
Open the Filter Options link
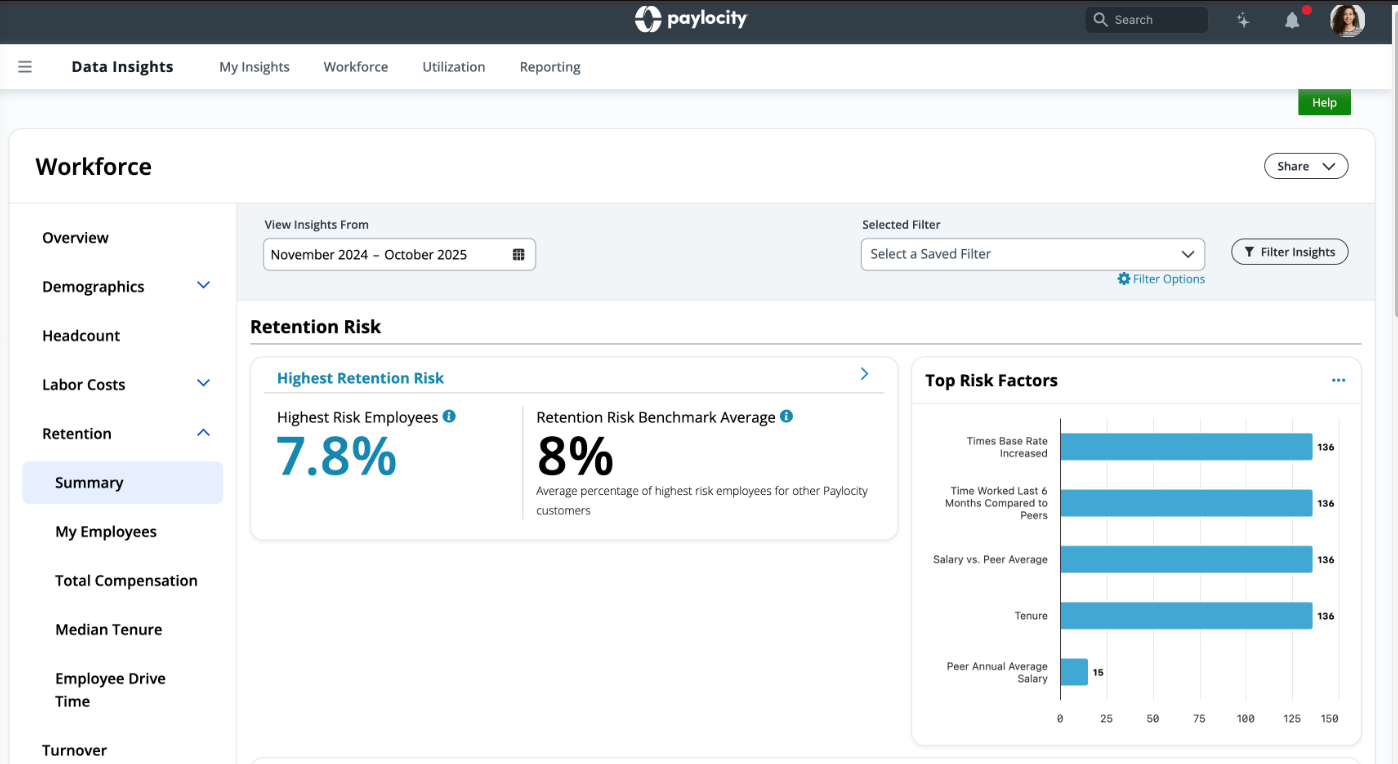1167,279
